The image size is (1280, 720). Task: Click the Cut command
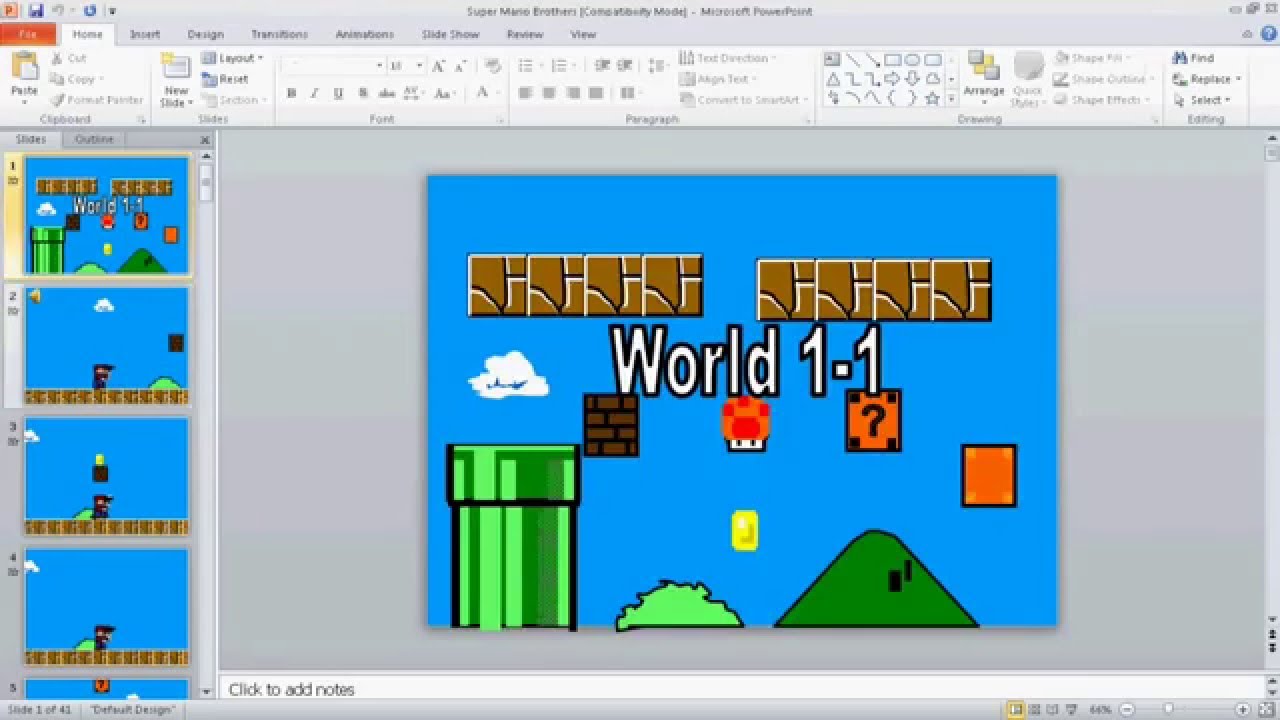(69, 58)
